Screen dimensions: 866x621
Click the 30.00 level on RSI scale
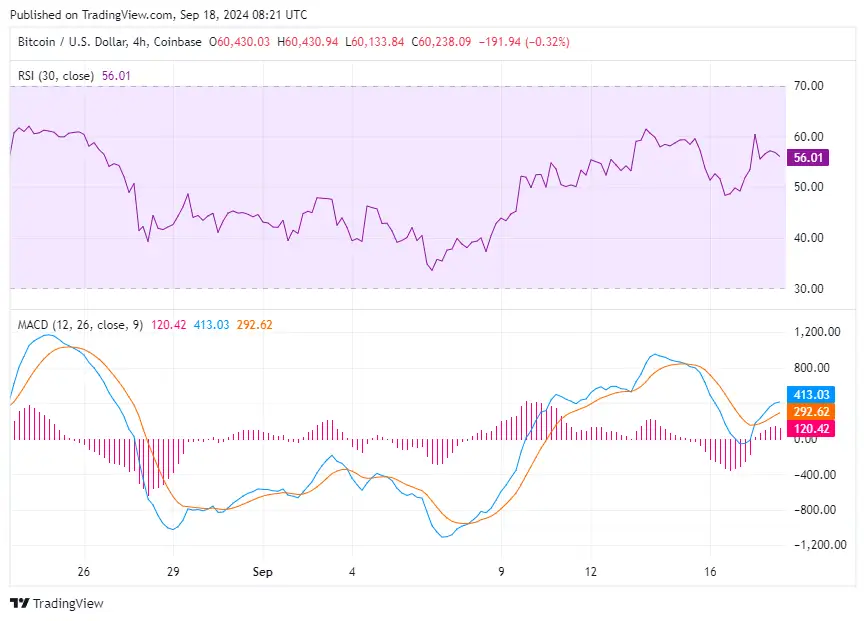tap(811, 289)
